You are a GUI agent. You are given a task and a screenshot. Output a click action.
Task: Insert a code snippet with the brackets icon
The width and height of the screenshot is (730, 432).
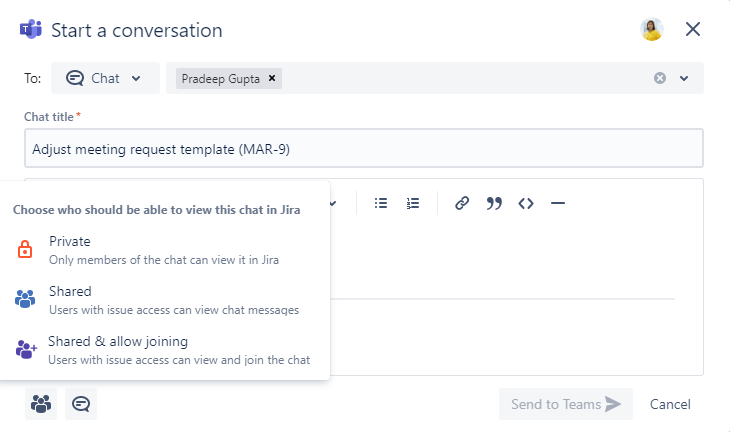coord(526,203)
